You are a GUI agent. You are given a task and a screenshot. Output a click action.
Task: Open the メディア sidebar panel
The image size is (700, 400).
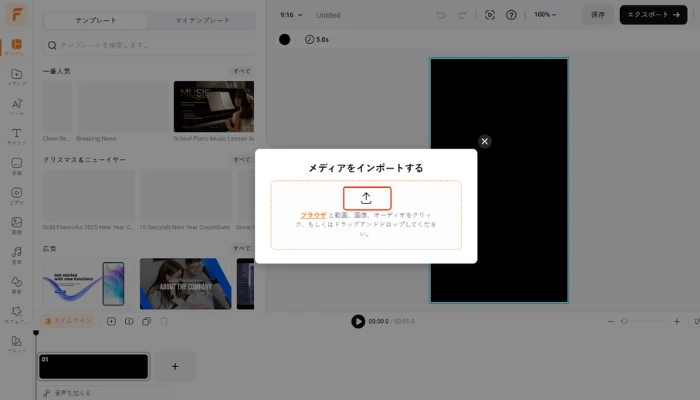(x=17, y=77)
